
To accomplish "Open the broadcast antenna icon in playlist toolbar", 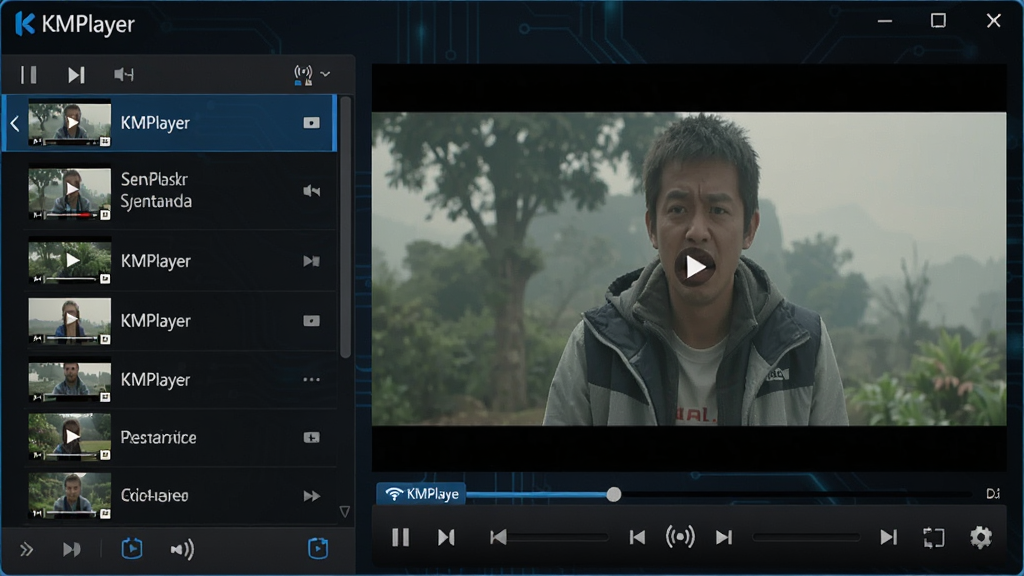I will [303, 74].
